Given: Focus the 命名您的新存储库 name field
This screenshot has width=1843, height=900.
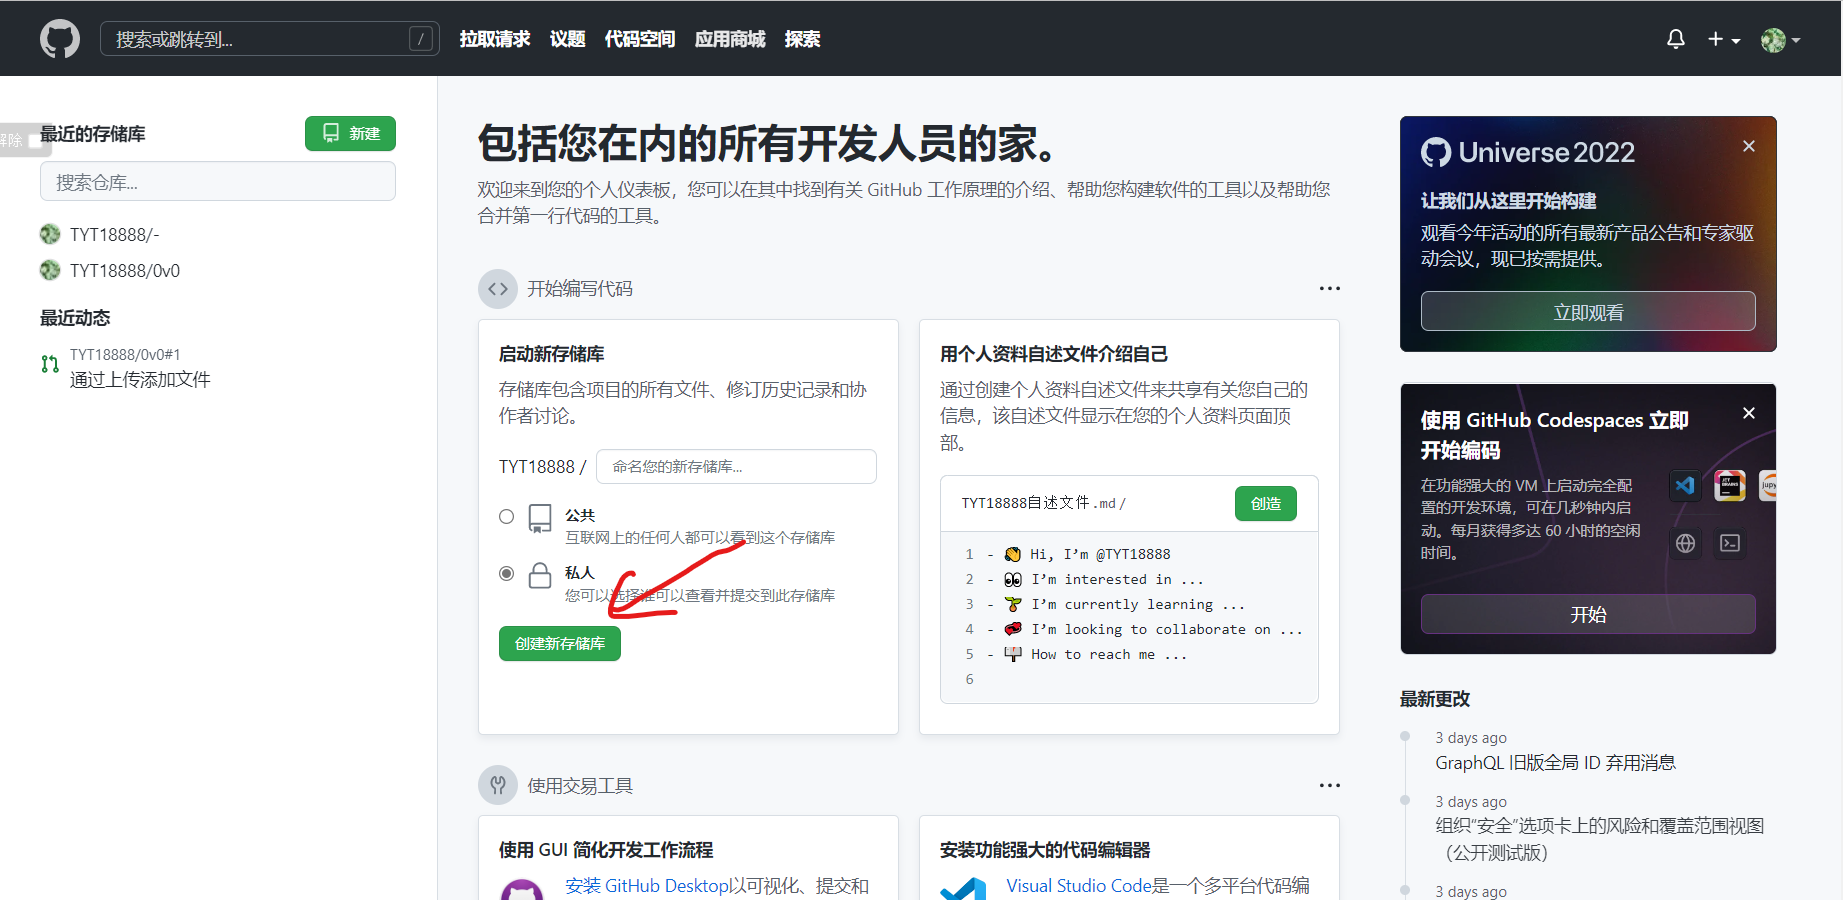Looking at the screenshot, I should 736,467.
